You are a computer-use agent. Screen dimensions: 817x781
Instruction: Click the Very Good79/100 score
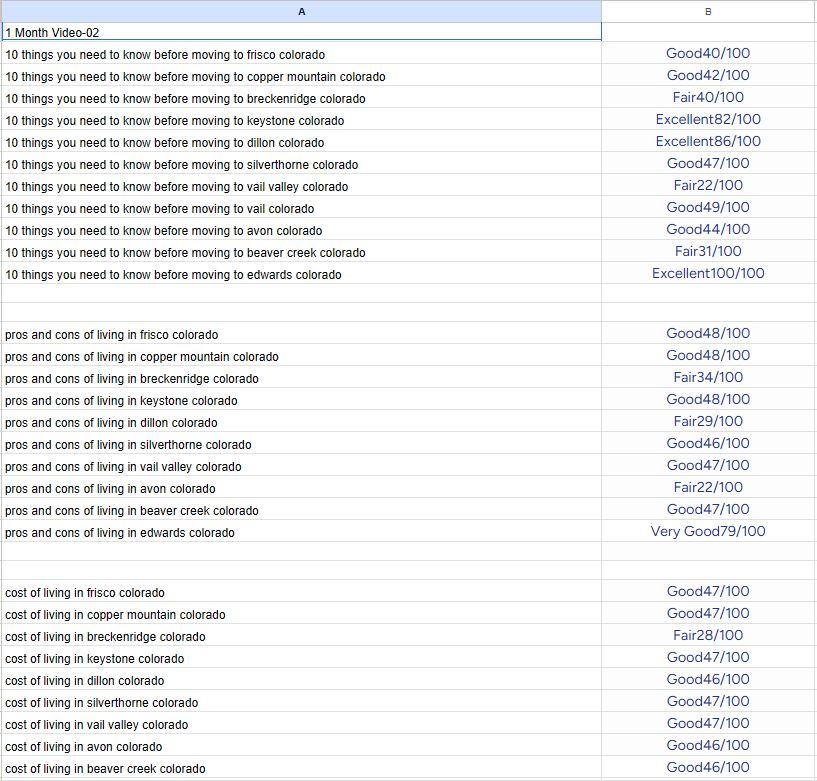click(708, 532)
